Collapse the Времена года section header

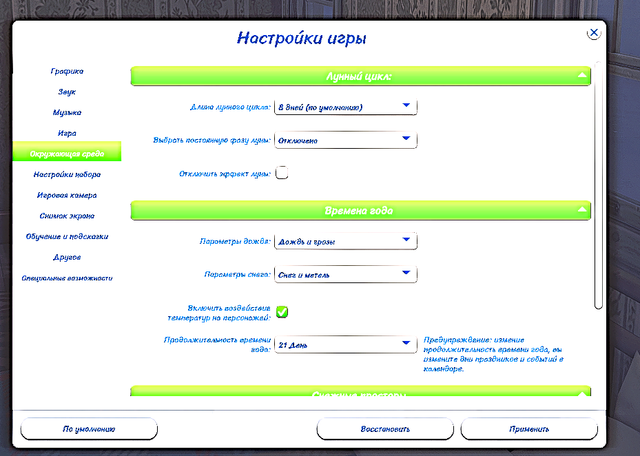360,210
